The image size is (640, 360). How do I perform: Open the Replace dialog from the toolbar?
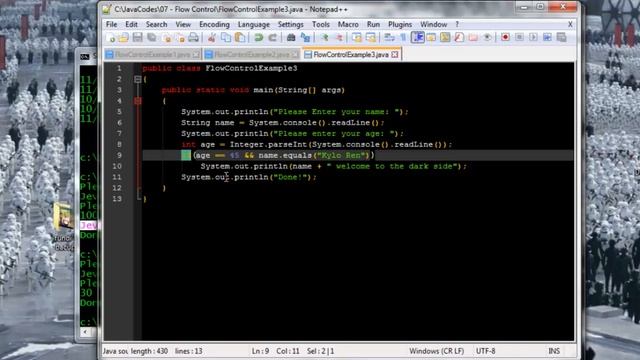click(305, 38)
